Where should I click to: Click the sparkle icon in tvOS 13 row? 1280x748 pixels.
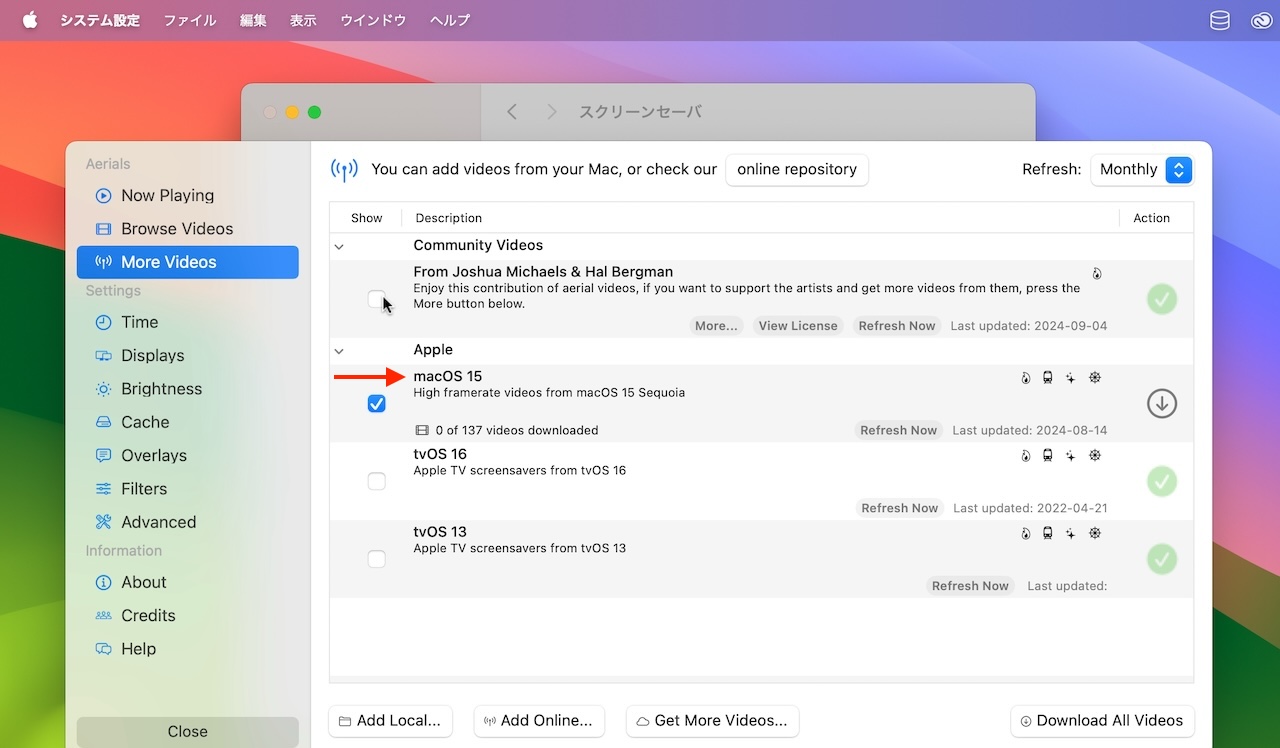point(1070,533)
